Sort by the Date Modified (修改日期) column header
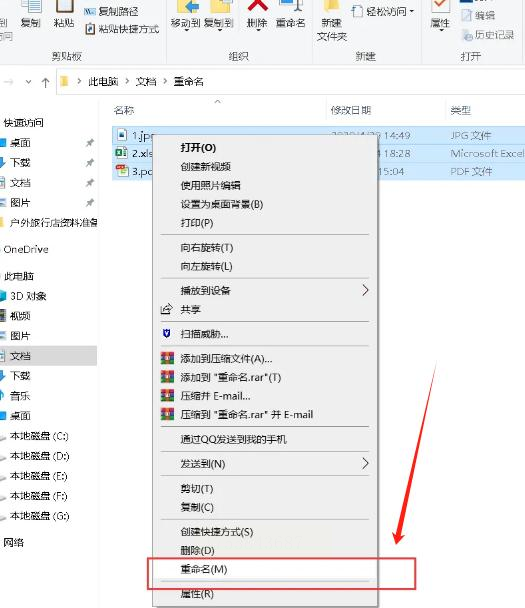This screenshot has width=525, height=608. 351,111
